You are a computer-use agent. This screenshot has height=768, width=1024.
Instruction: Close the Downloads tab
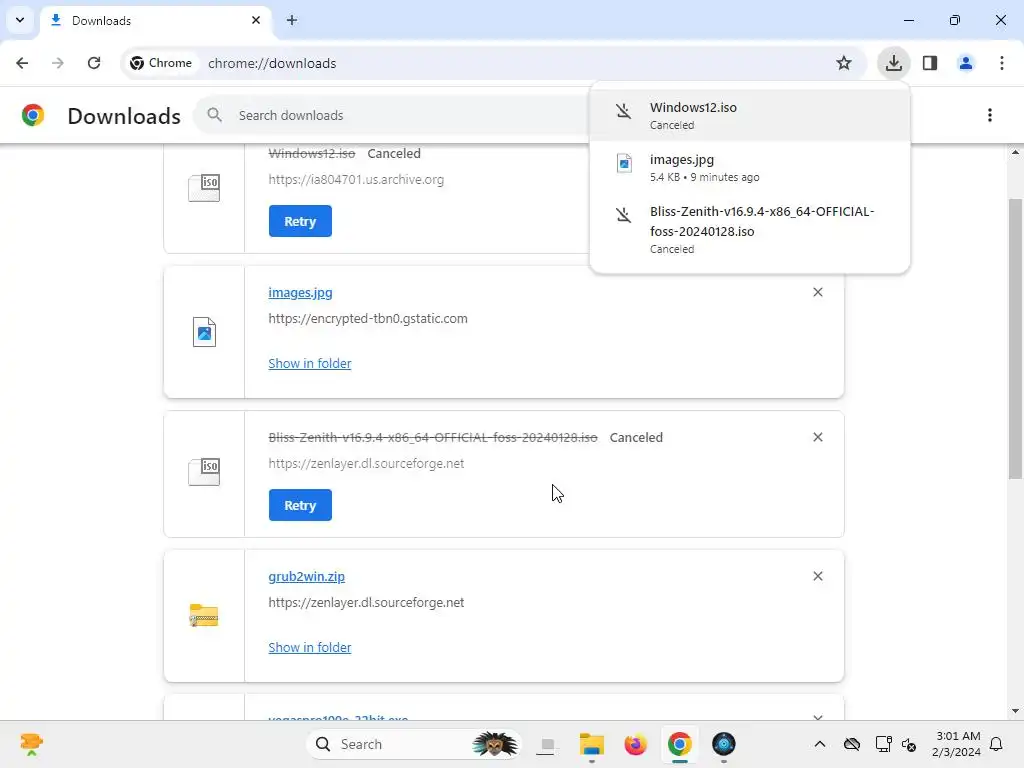click(x=256, y=20)
